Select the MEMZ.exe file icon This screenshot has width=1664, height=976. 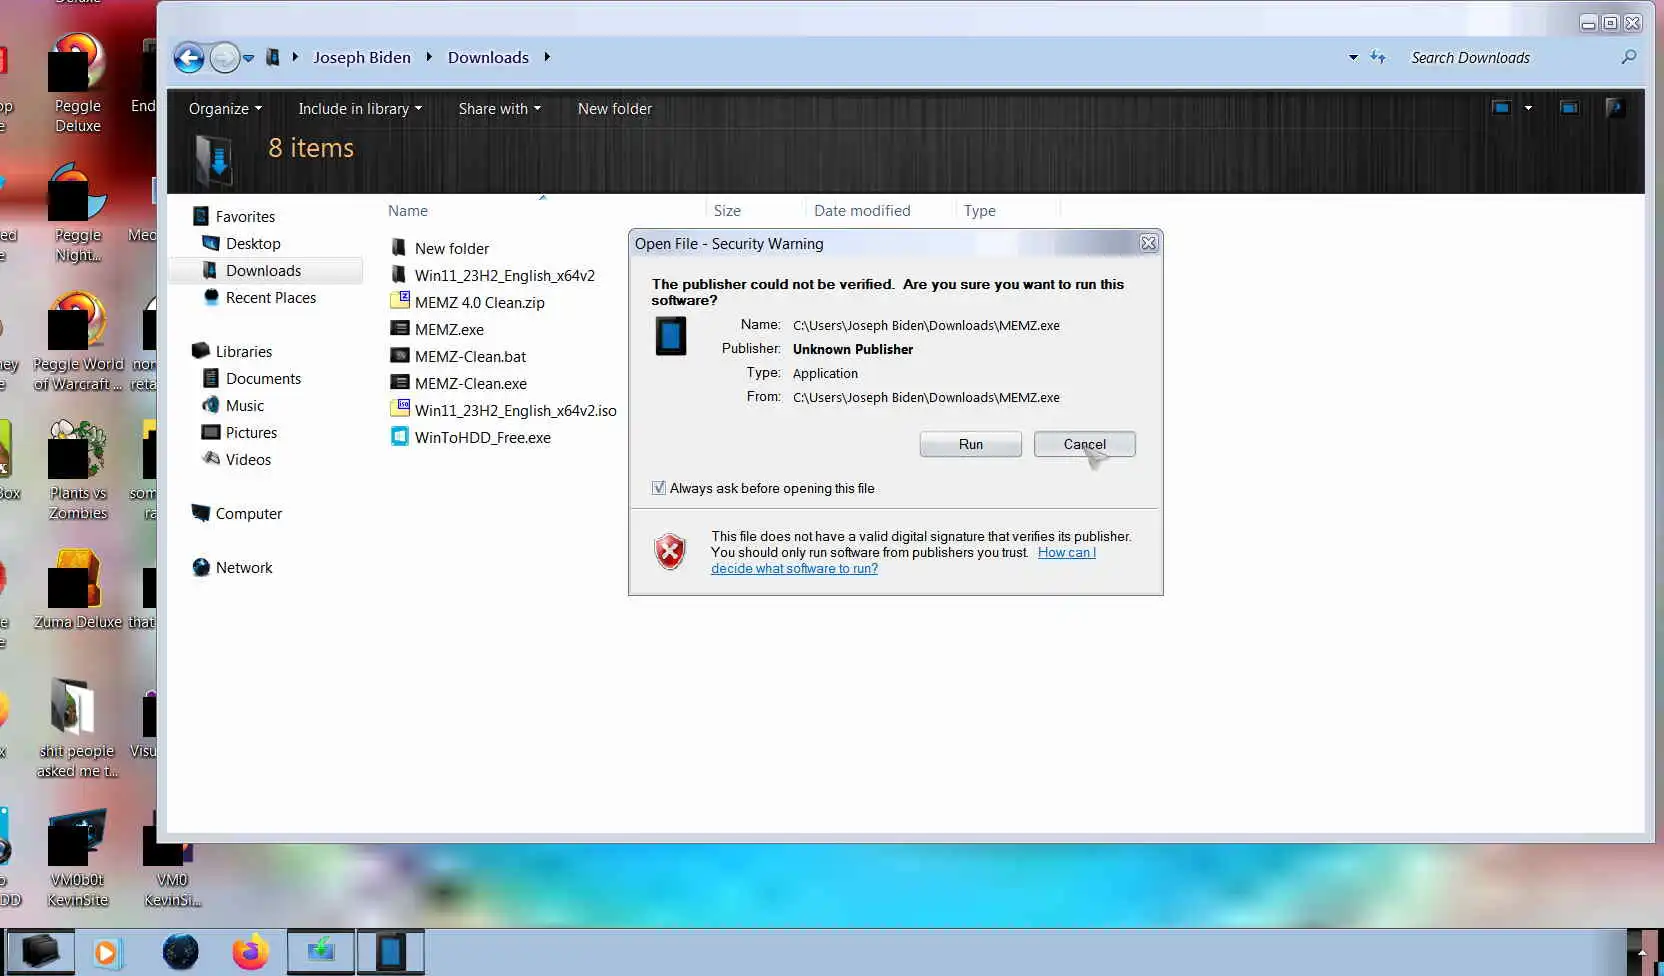click(x=399, y=328)
